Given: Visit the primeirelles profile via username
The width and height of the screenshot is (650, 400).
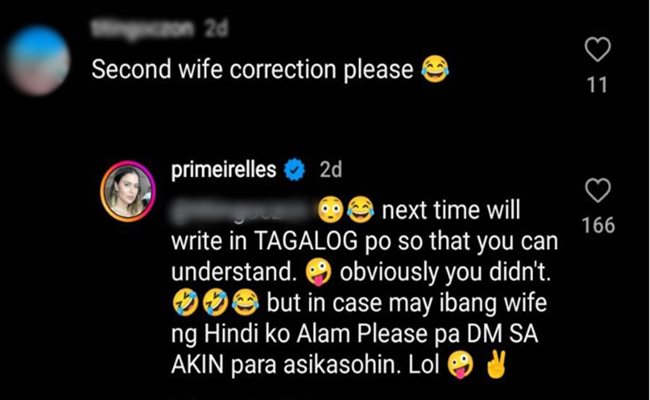Looking at the screenshot, I should pos(223,170).
